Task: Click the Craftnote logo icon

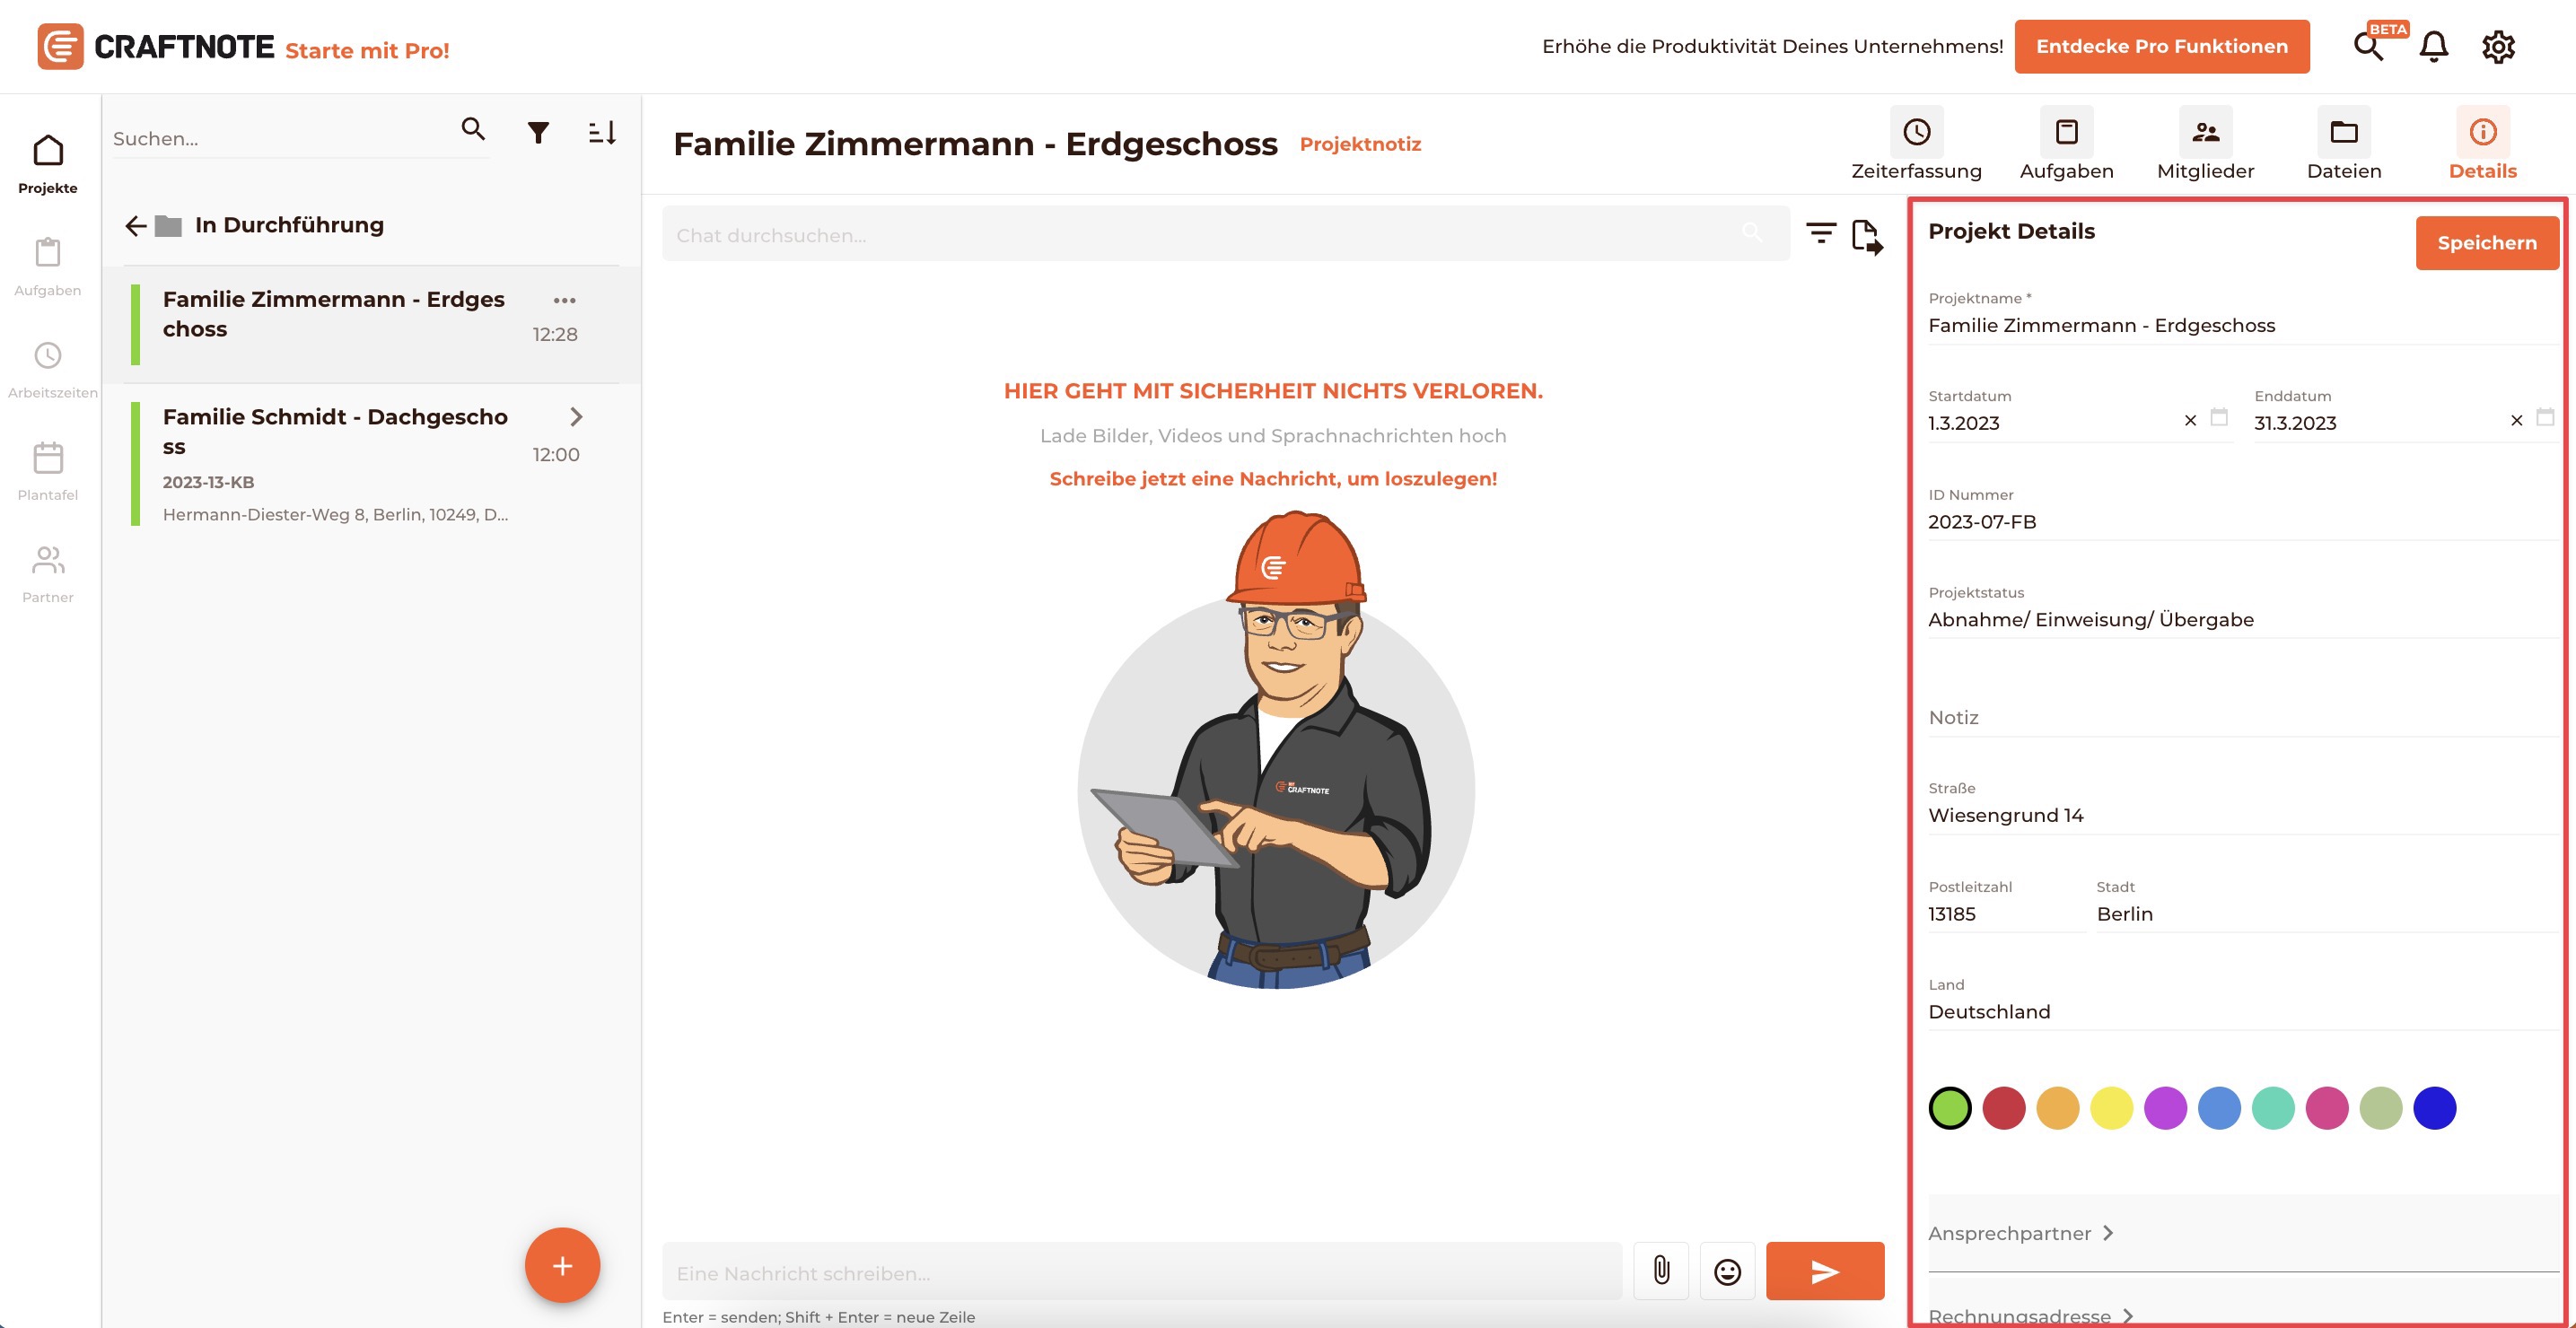Action: 60,46
